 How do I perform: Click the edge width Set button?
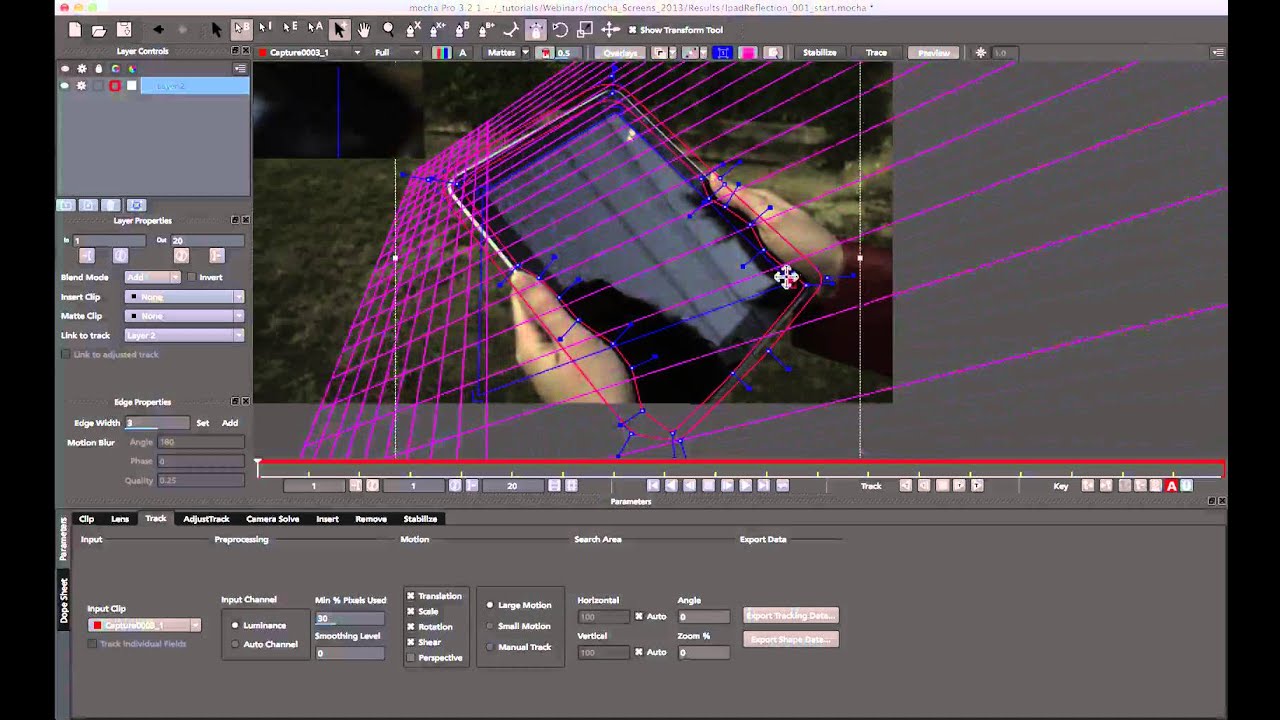(203, 423)
